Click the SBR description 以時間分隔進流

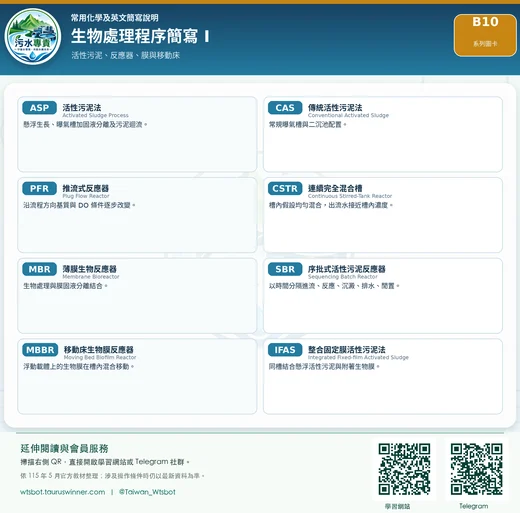click(334, 286)
